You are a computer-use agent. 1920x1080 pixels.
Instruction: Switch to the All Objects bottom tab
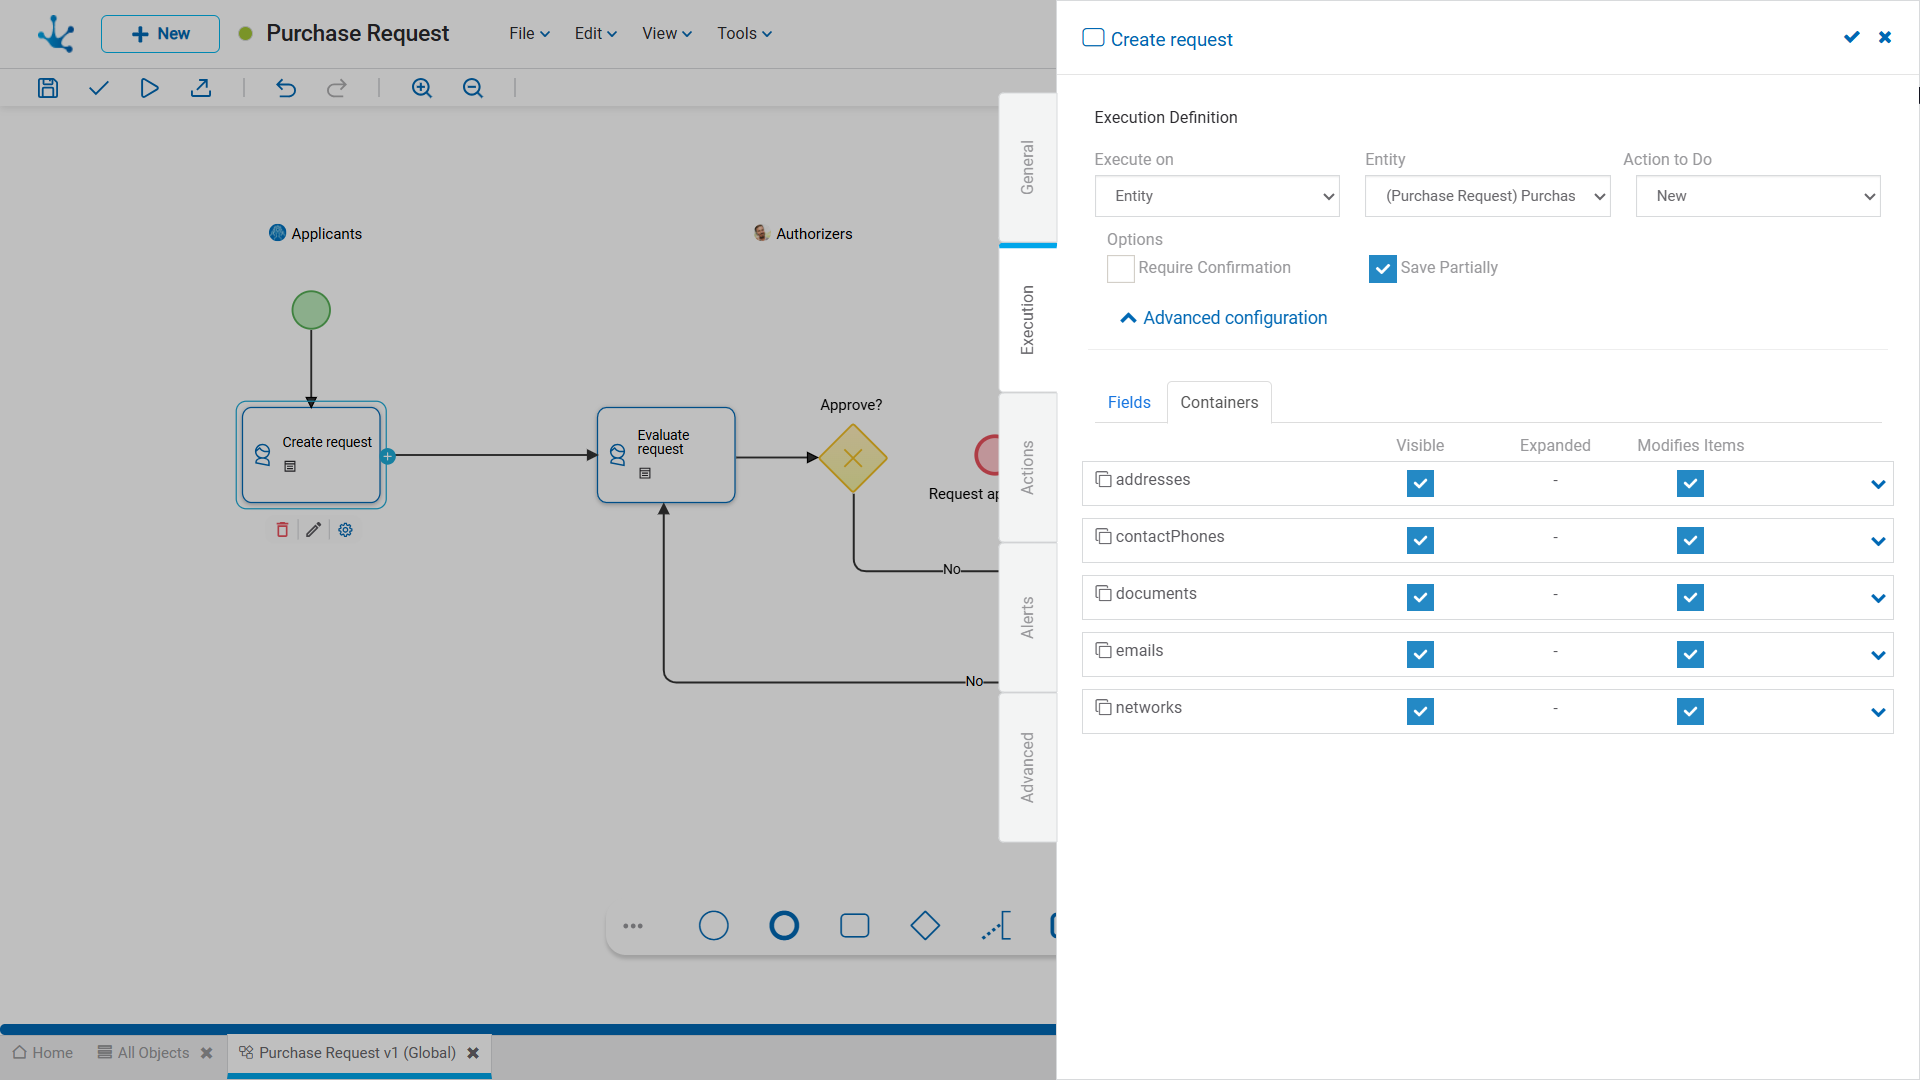point(143,1053)
